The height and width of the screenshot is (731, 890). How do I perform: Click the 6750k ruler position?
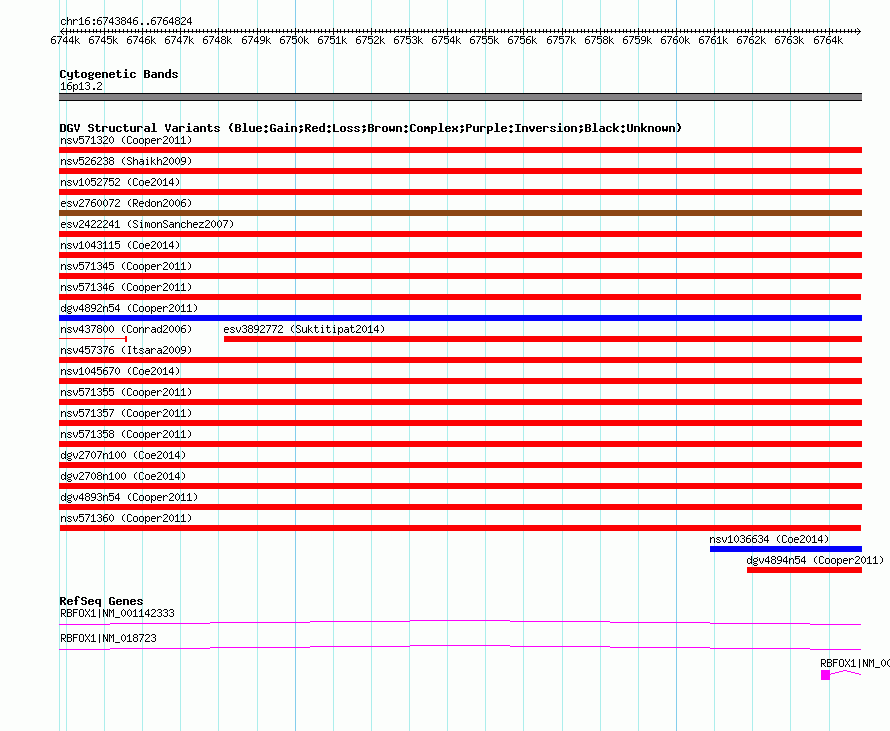tap(294, 40)
